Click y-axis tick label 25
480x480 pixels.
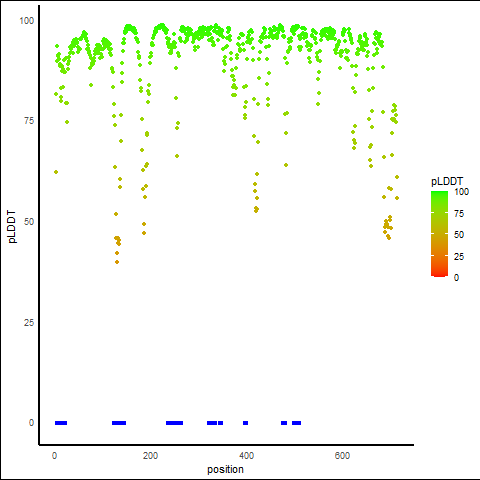(29, 323)
